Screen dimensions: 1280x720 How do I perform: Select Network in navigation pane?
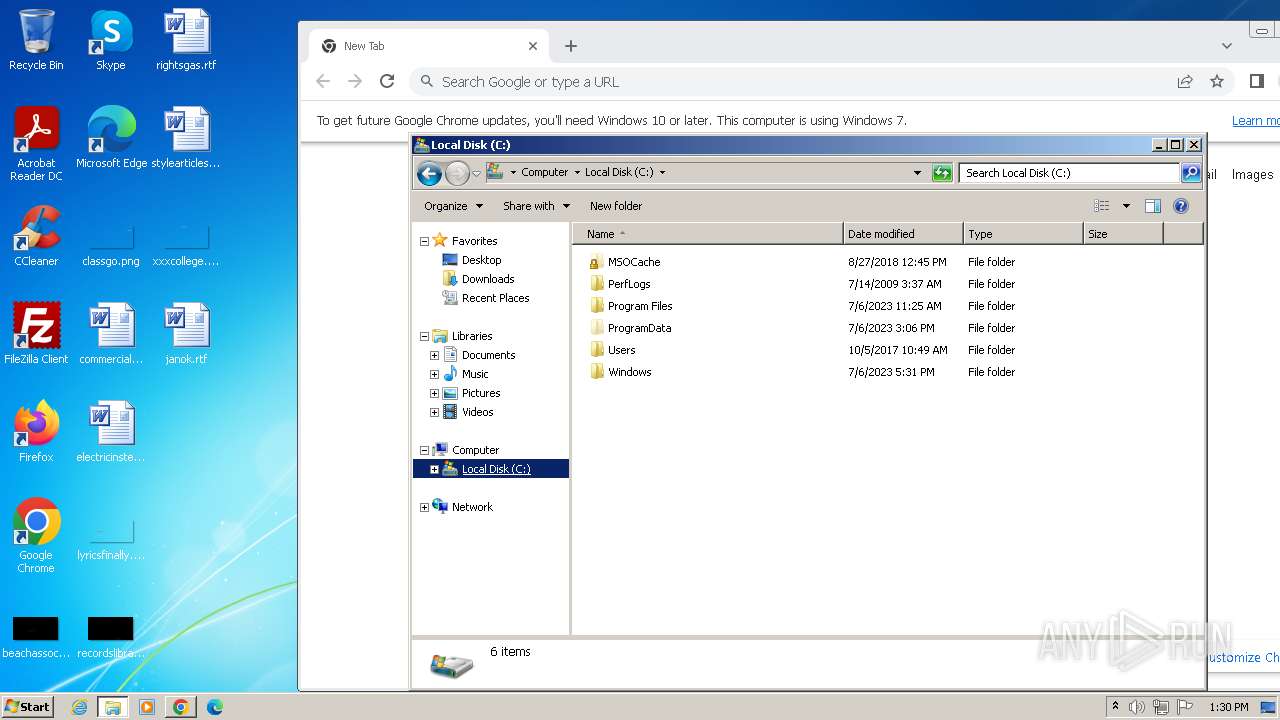[x=472, y=507]
